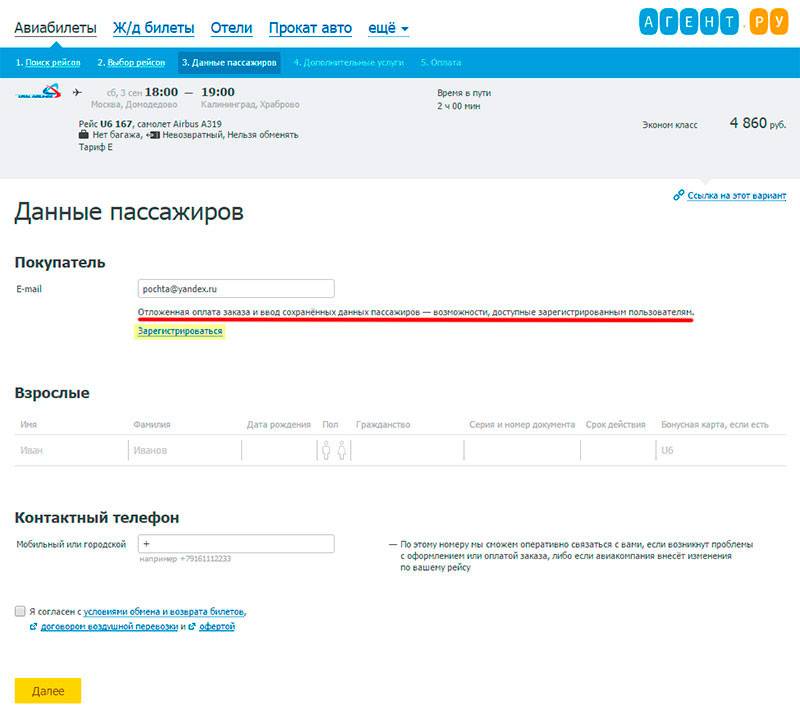
Task: Click the Ural Airlines logo
Action: [x=39, y=92]
